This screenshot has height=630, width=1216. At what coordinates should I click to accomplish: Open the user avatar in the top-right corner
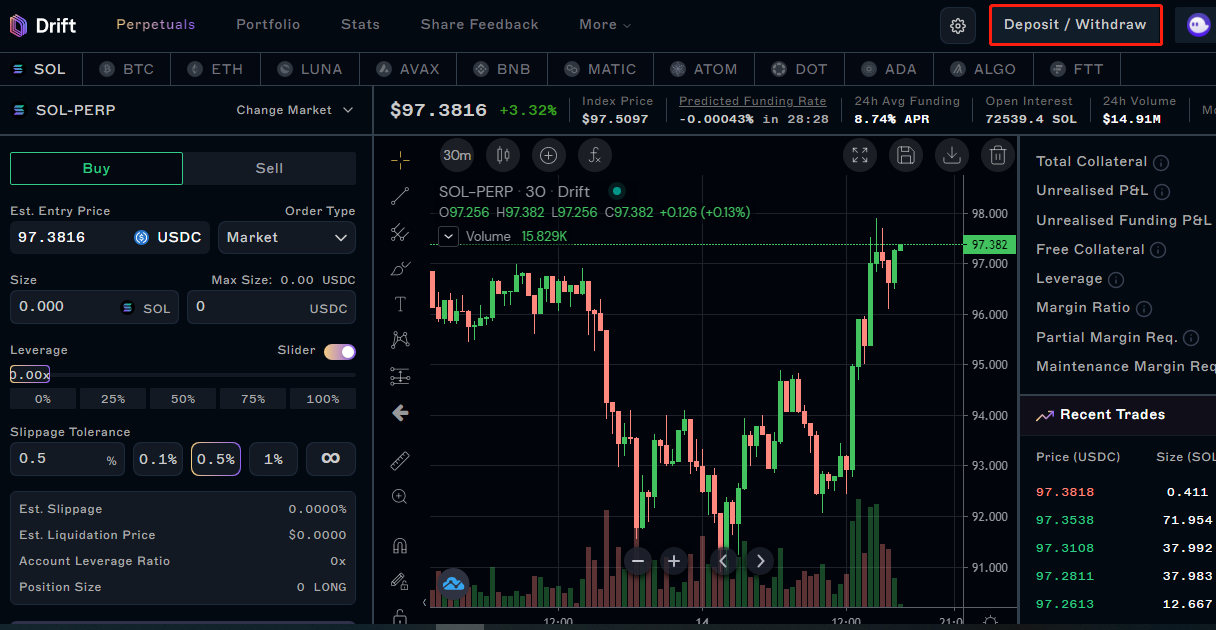[1196, 25]
